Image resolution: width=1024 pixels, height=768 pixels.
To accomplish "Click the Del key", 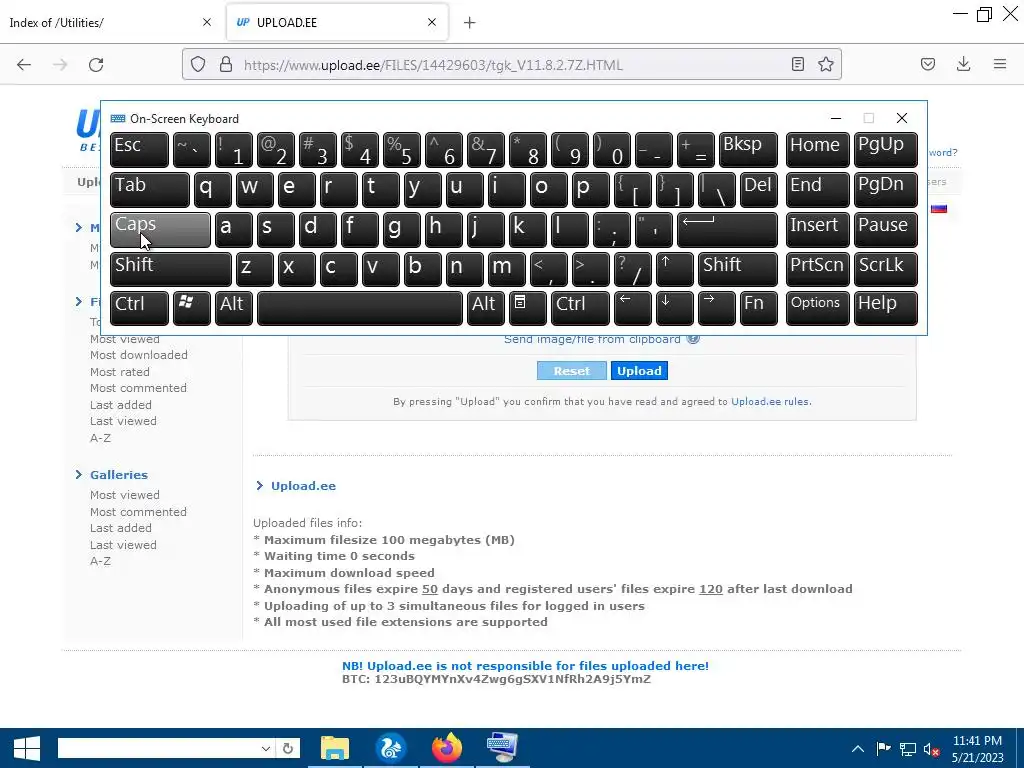I will coord(758,190).
